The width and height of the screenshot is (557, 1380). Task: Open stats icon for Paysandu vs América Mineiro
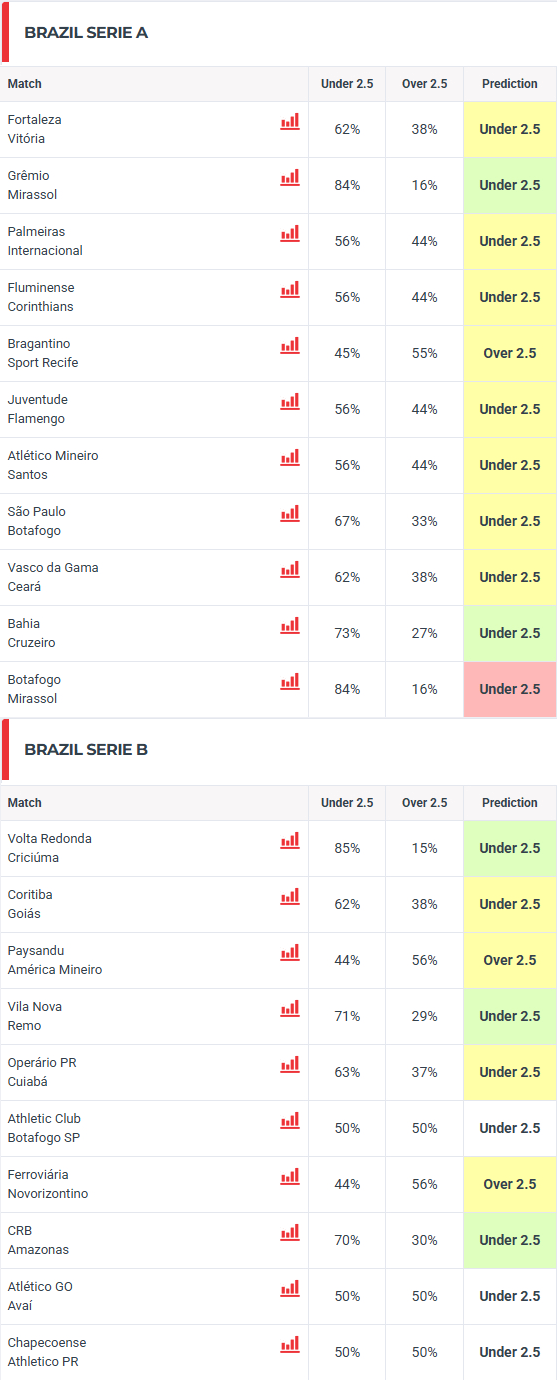tap(290, 952)
